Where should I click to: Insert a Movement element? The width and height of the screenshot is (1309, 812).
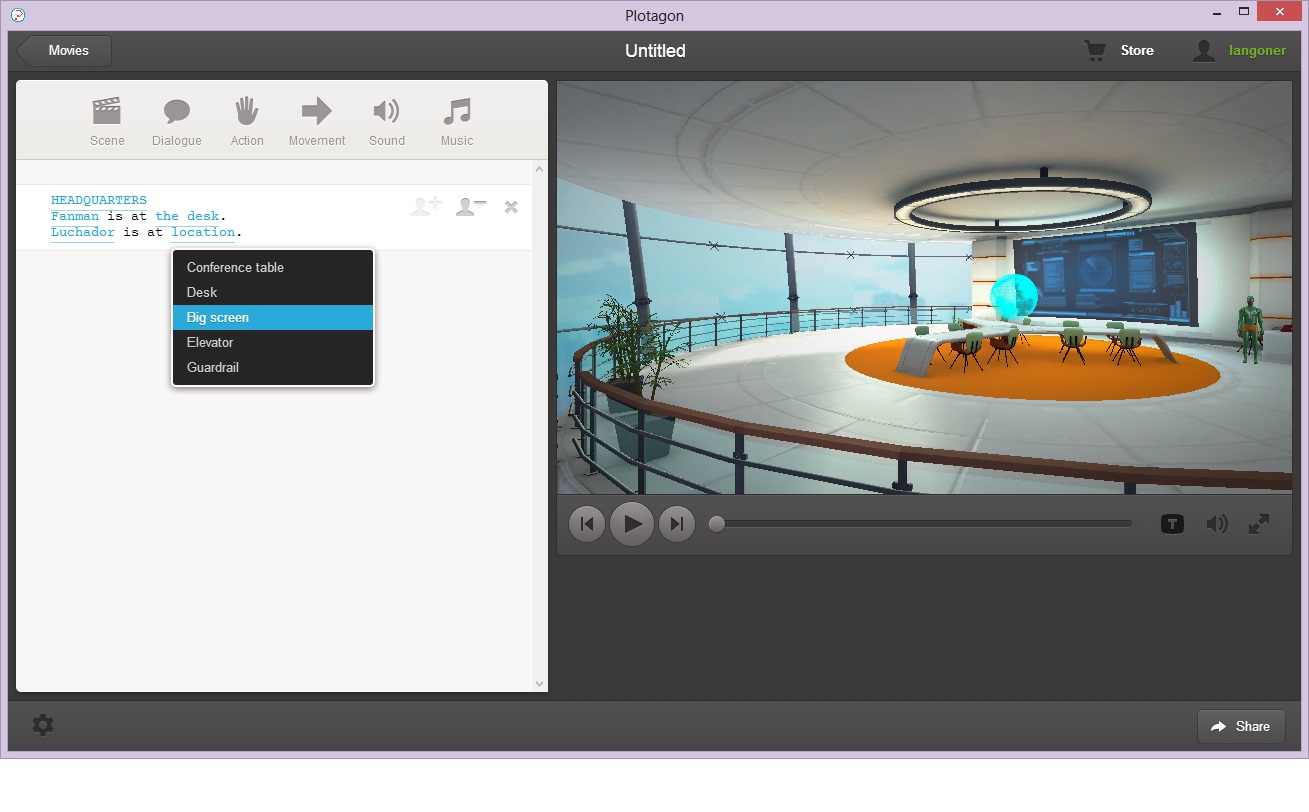(x=317, y=122)
